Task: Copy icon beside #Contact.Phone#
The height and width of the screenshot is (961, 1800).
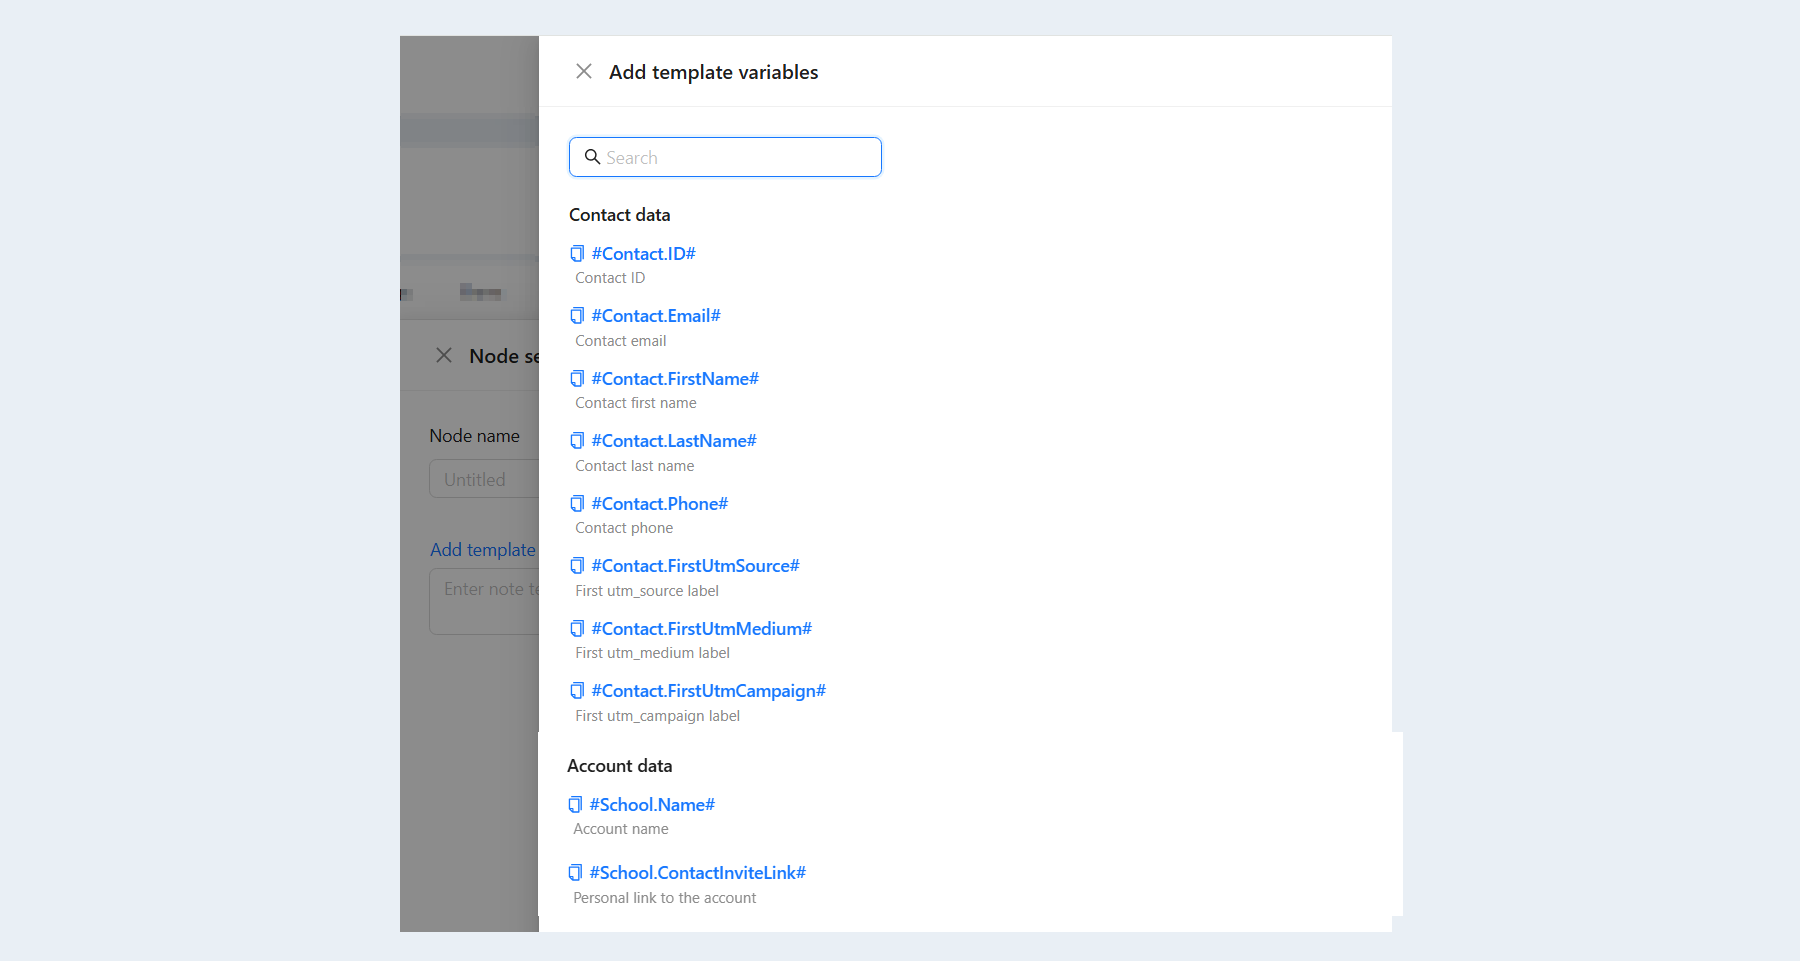Action: coord(577,504)
